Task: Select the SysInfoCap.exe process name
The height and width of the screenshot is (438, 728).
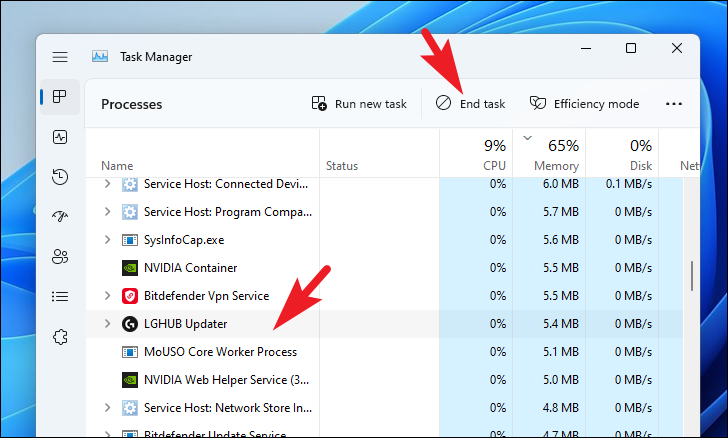Action: (184, 240)
